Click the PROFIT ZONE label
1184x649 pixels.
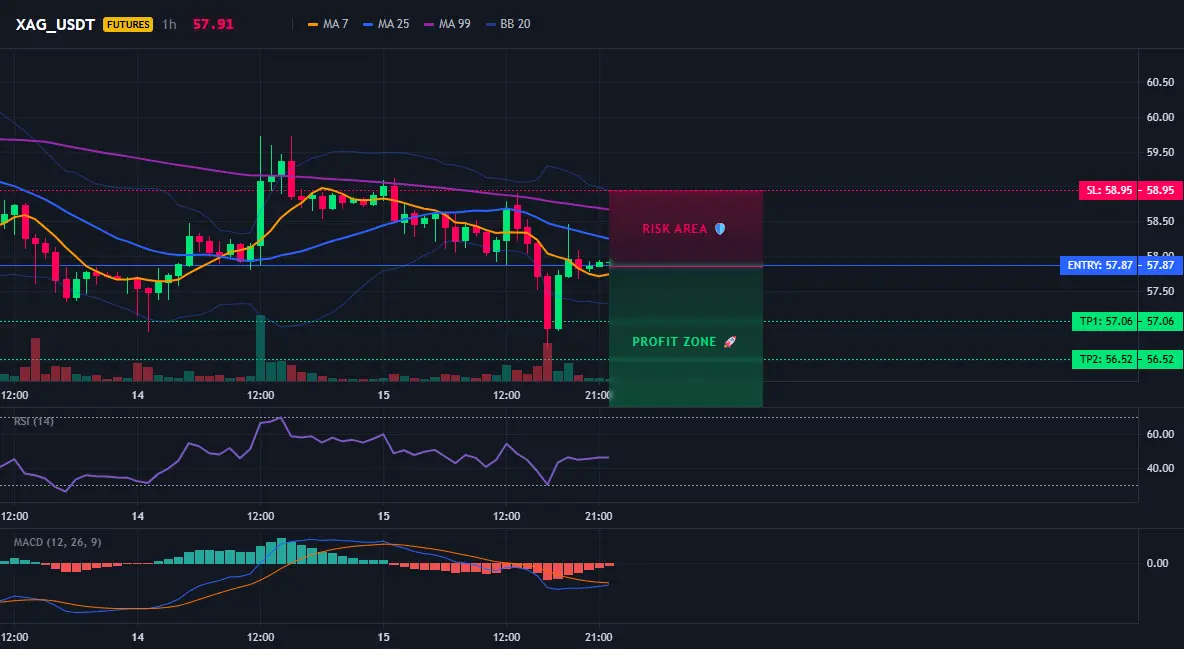[674, 341]
